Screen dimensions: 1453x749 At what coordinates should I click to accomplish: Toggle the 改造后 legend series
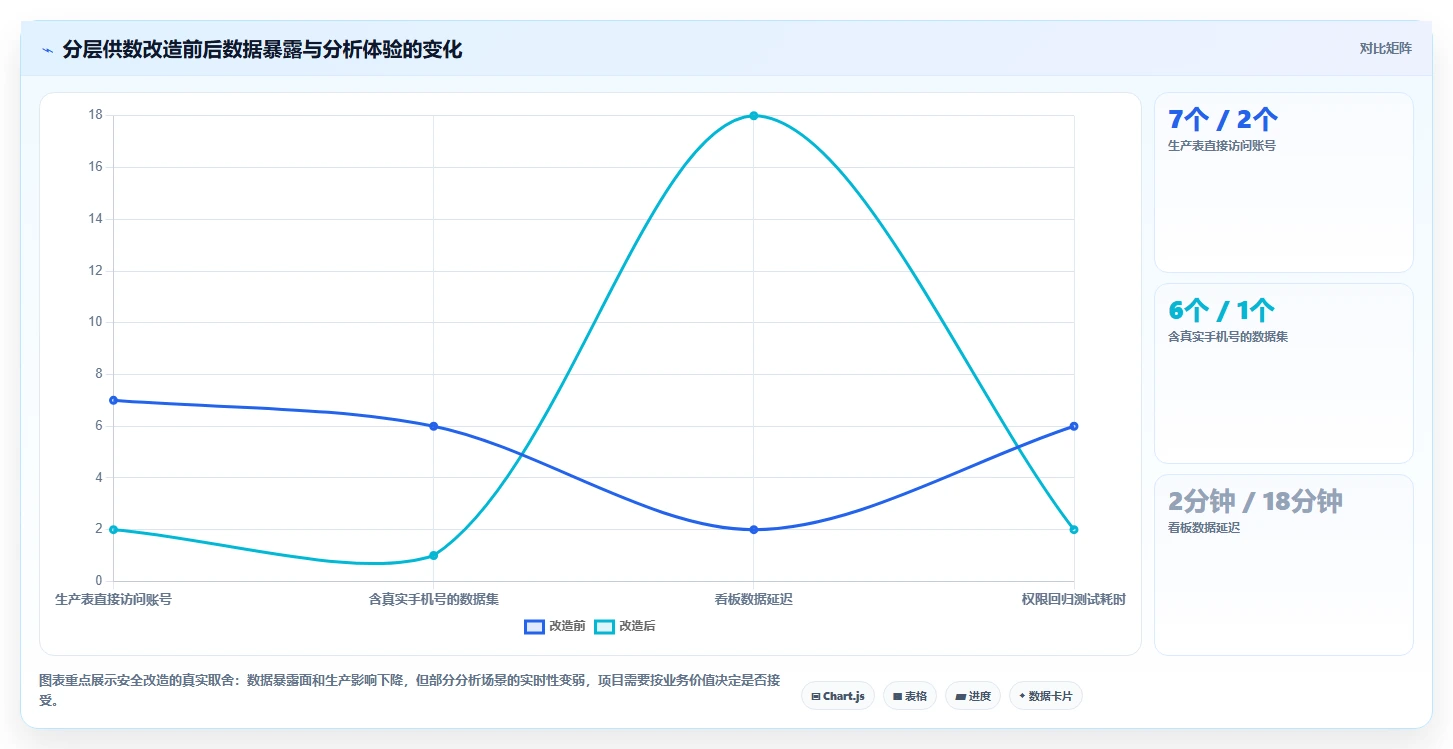(625, 626)
